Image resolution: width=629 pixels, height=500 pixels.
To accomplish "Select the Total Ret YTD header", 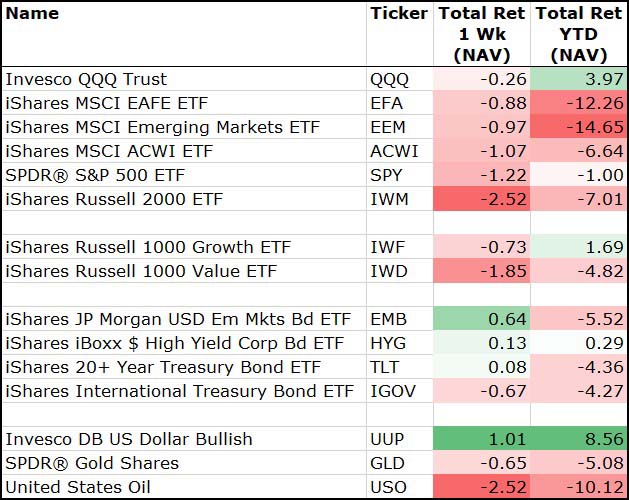I will pos(578,34).
